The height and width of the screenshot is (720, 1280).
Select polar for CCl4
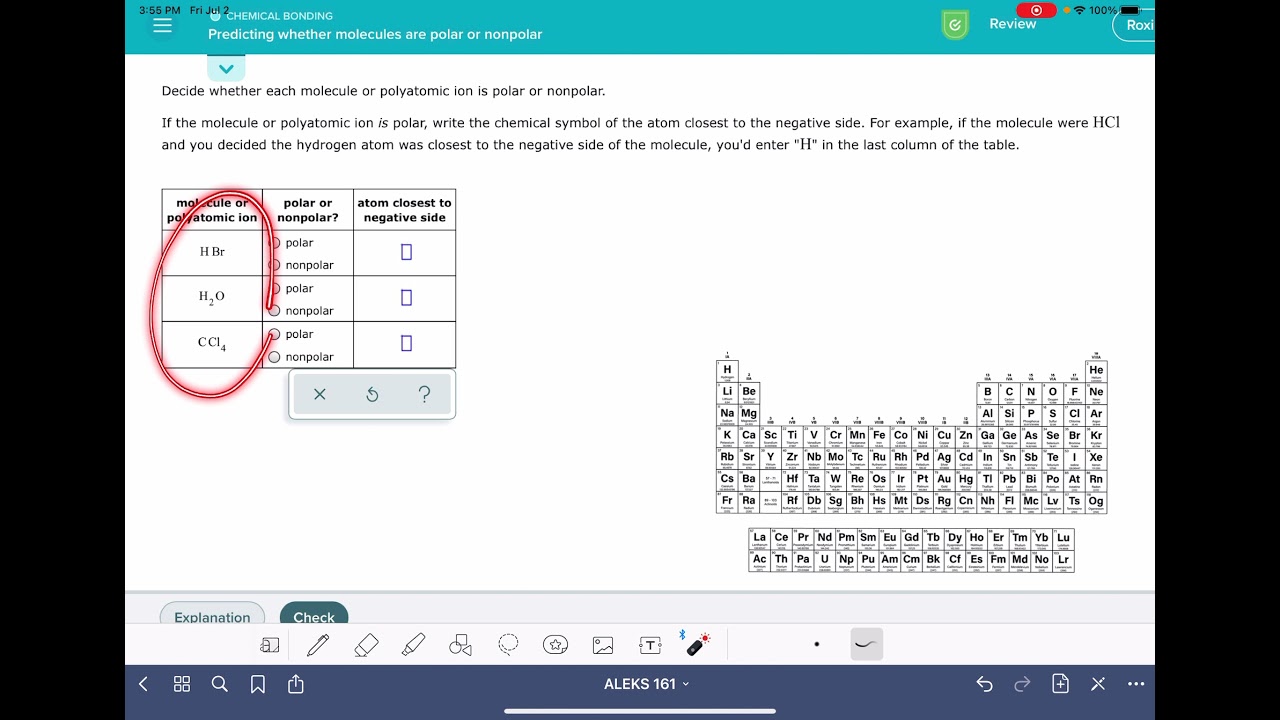click(x=275, y=335)
